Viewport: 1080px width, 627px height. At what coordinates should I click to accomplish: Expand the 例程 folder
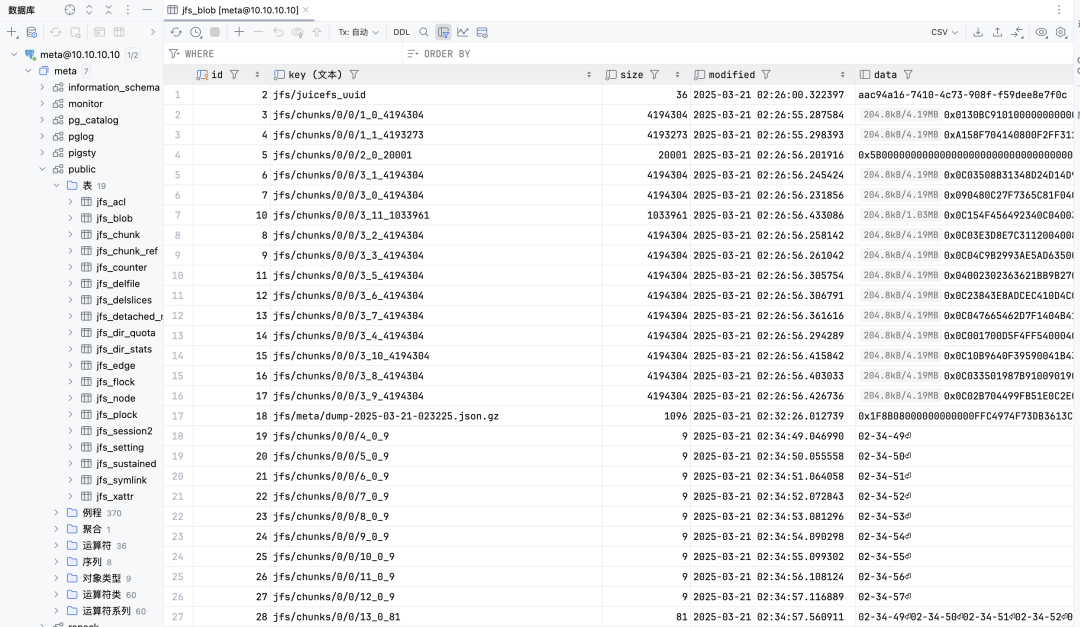[56, 513]
